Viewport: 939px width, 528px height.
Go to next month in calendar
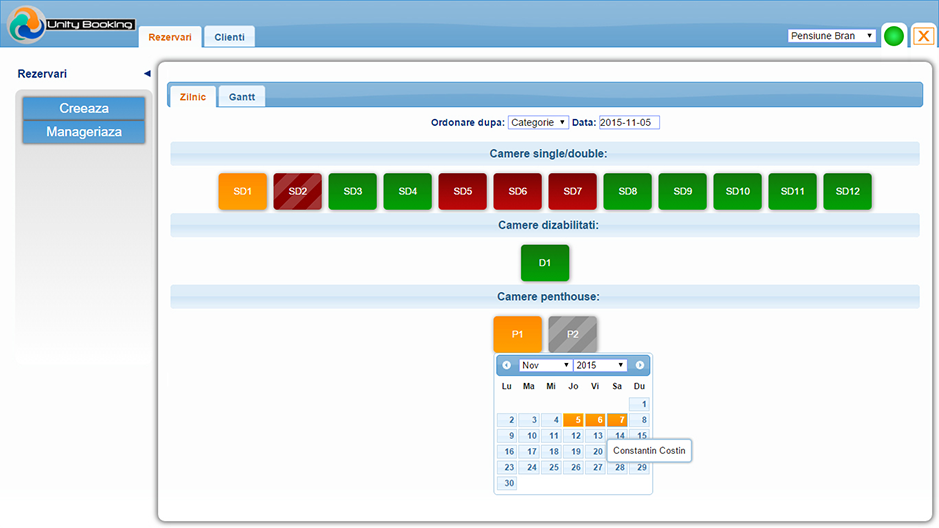640,365
